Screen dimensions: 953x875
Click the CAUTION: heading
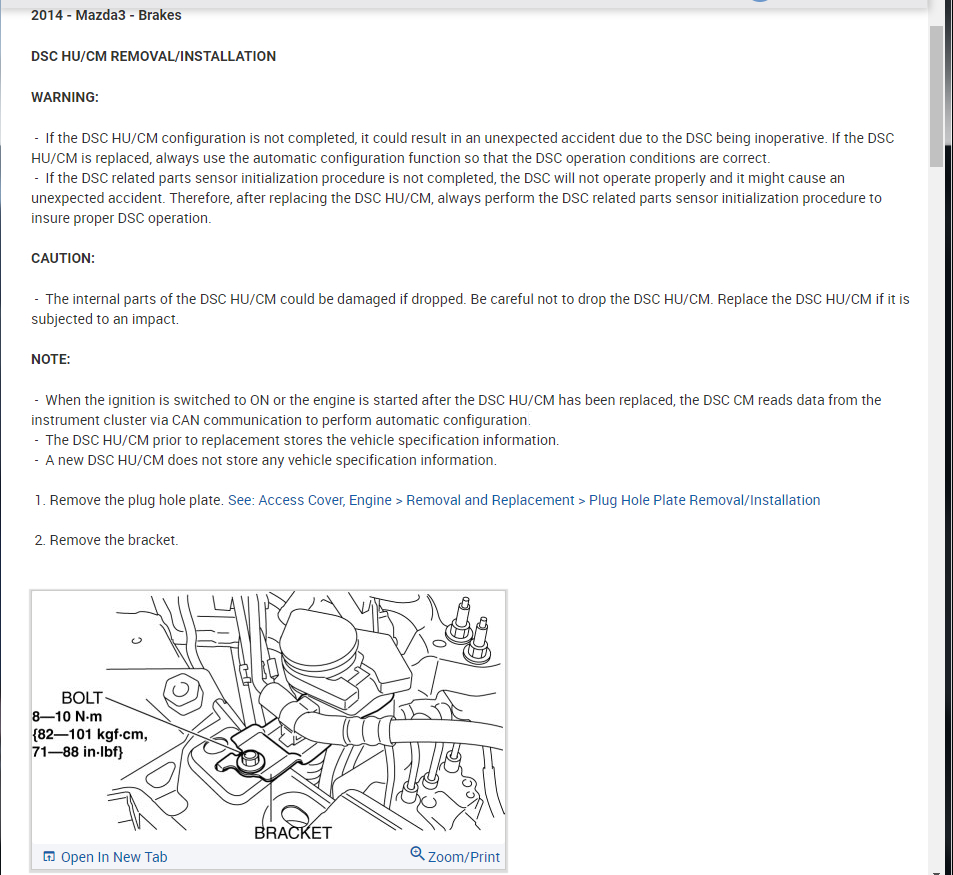(63, 258)
